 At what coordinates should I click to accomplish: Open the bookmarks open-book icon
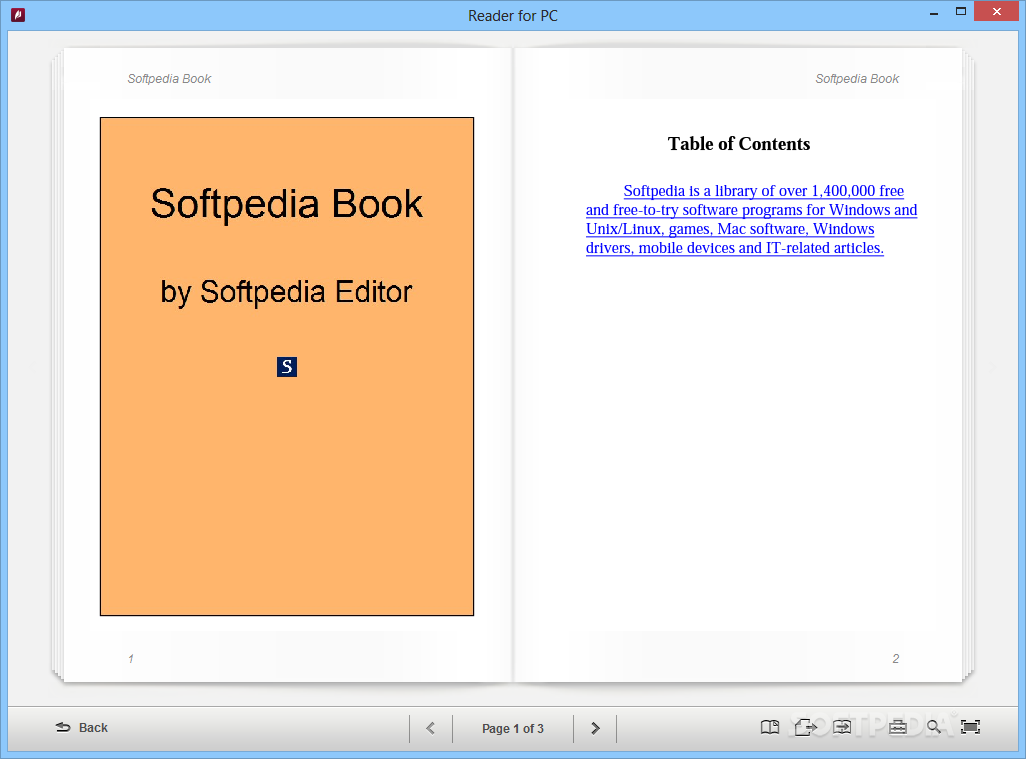click(x=770, y=727)
